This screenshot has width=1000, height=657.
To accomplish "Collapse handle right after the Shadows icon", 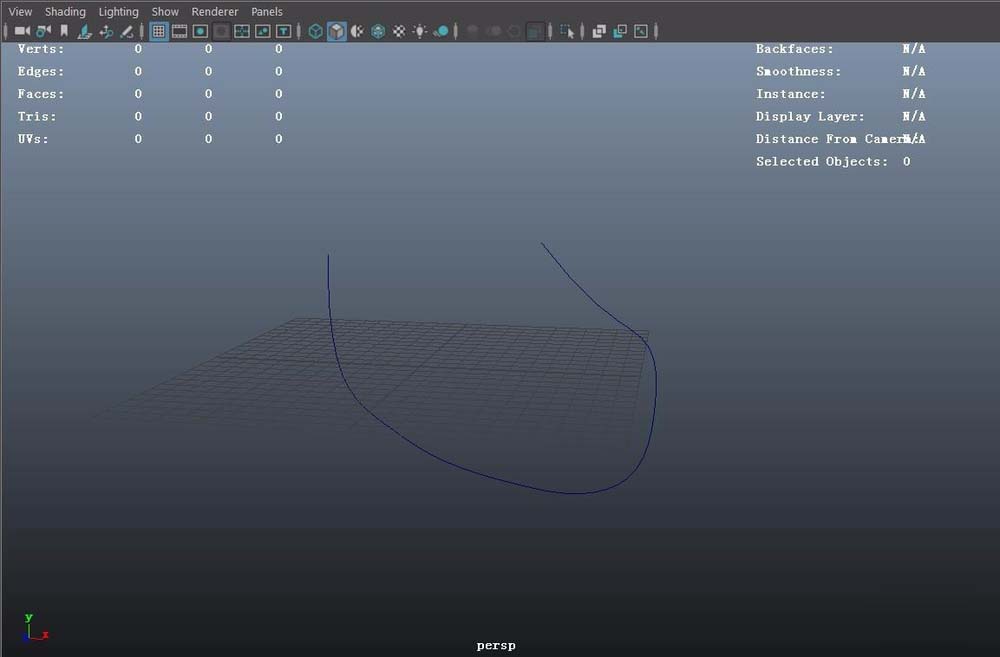I will pos(455,31).
